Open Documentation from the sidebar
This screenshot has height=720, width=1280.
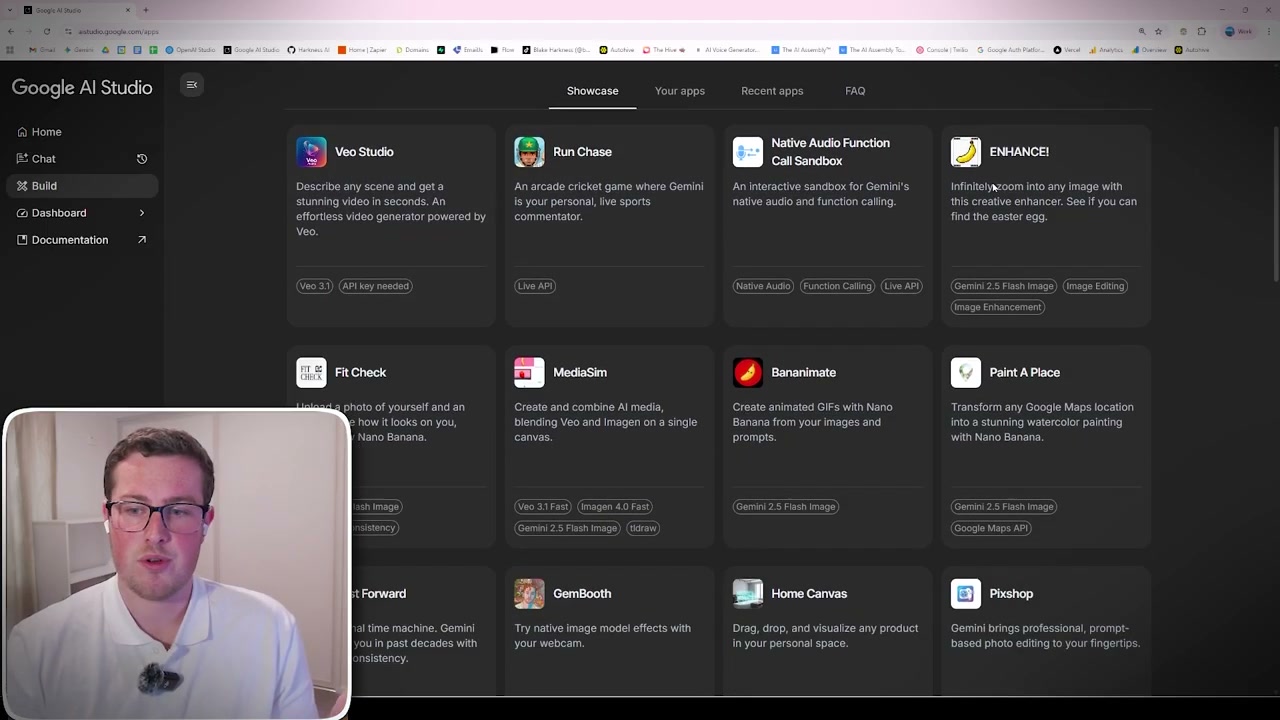coord(82,240)
